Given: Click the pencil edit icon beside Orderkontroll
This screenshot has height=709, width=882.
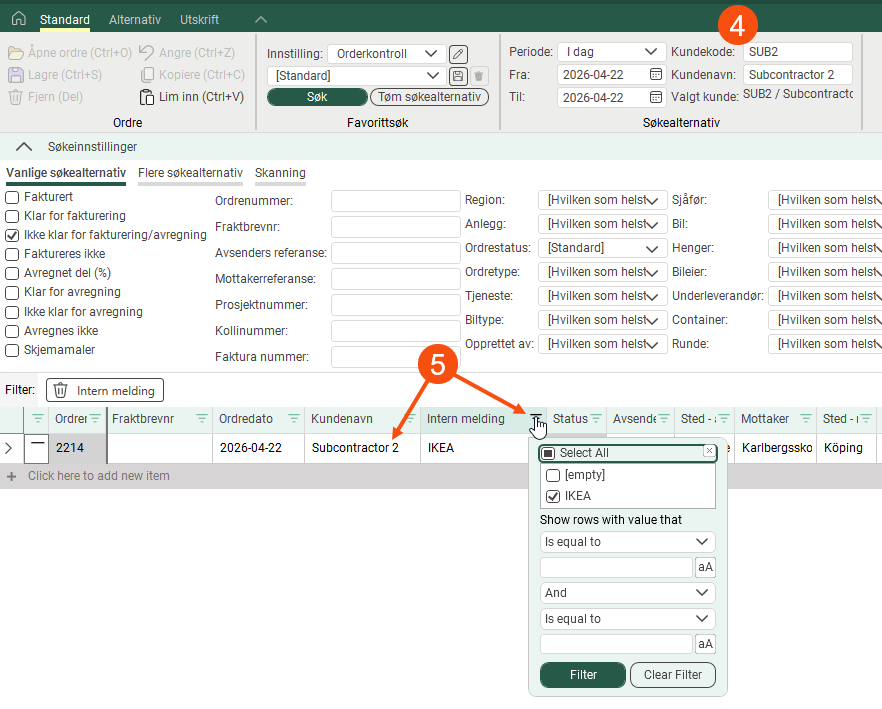Looking at the screenshot, I should (x=458, y=54).
